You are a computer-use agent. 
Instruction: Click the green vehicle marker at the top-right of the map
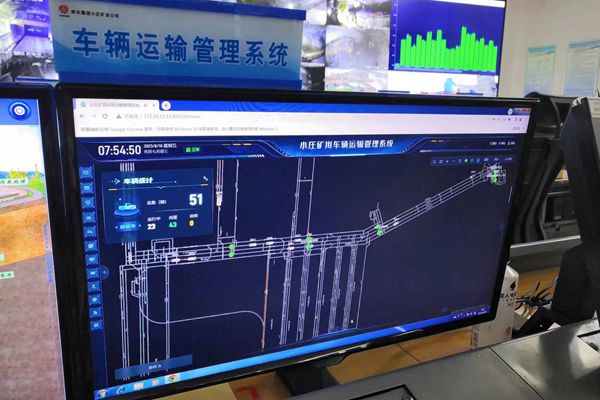(494, 176)
